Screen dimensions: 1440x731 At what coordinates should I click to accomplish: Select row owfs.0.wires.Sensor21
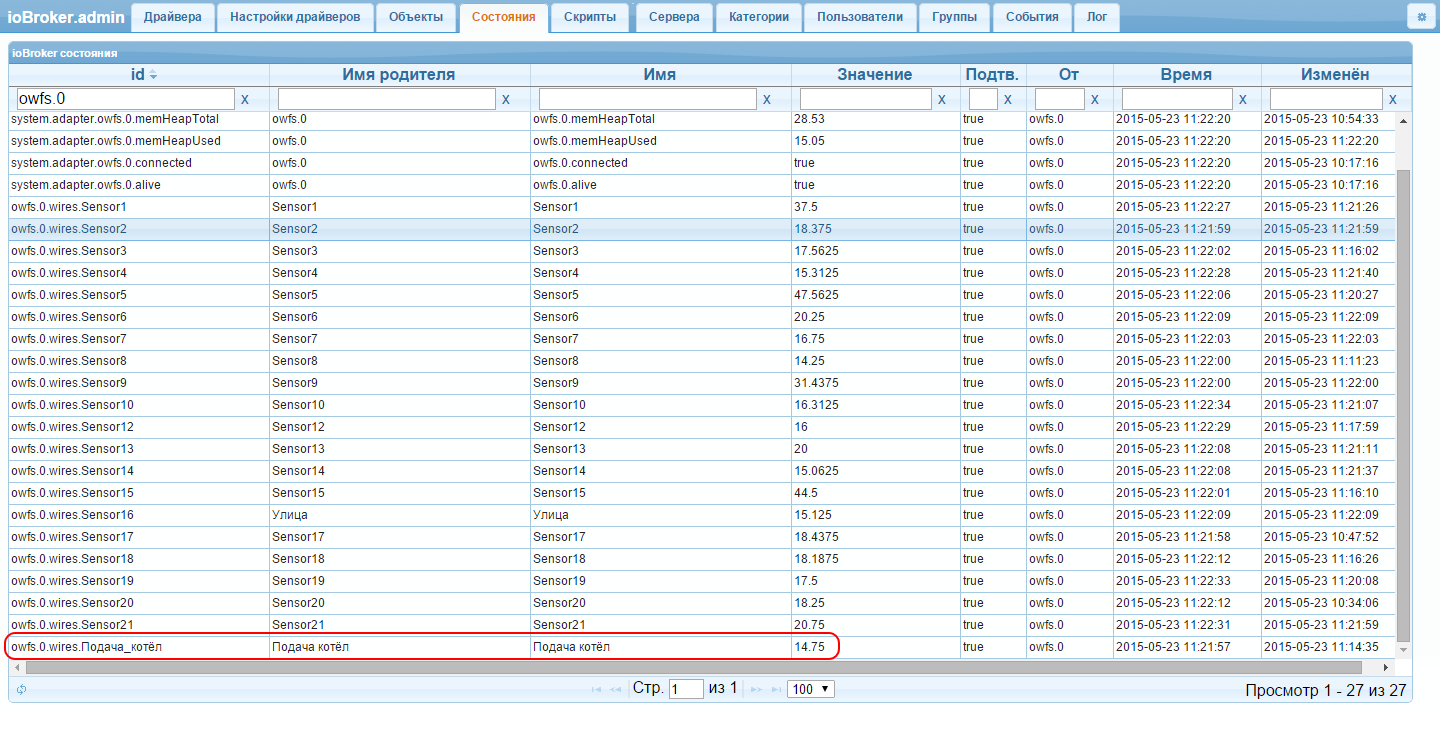pyautogui.click(x=702, y=625)
